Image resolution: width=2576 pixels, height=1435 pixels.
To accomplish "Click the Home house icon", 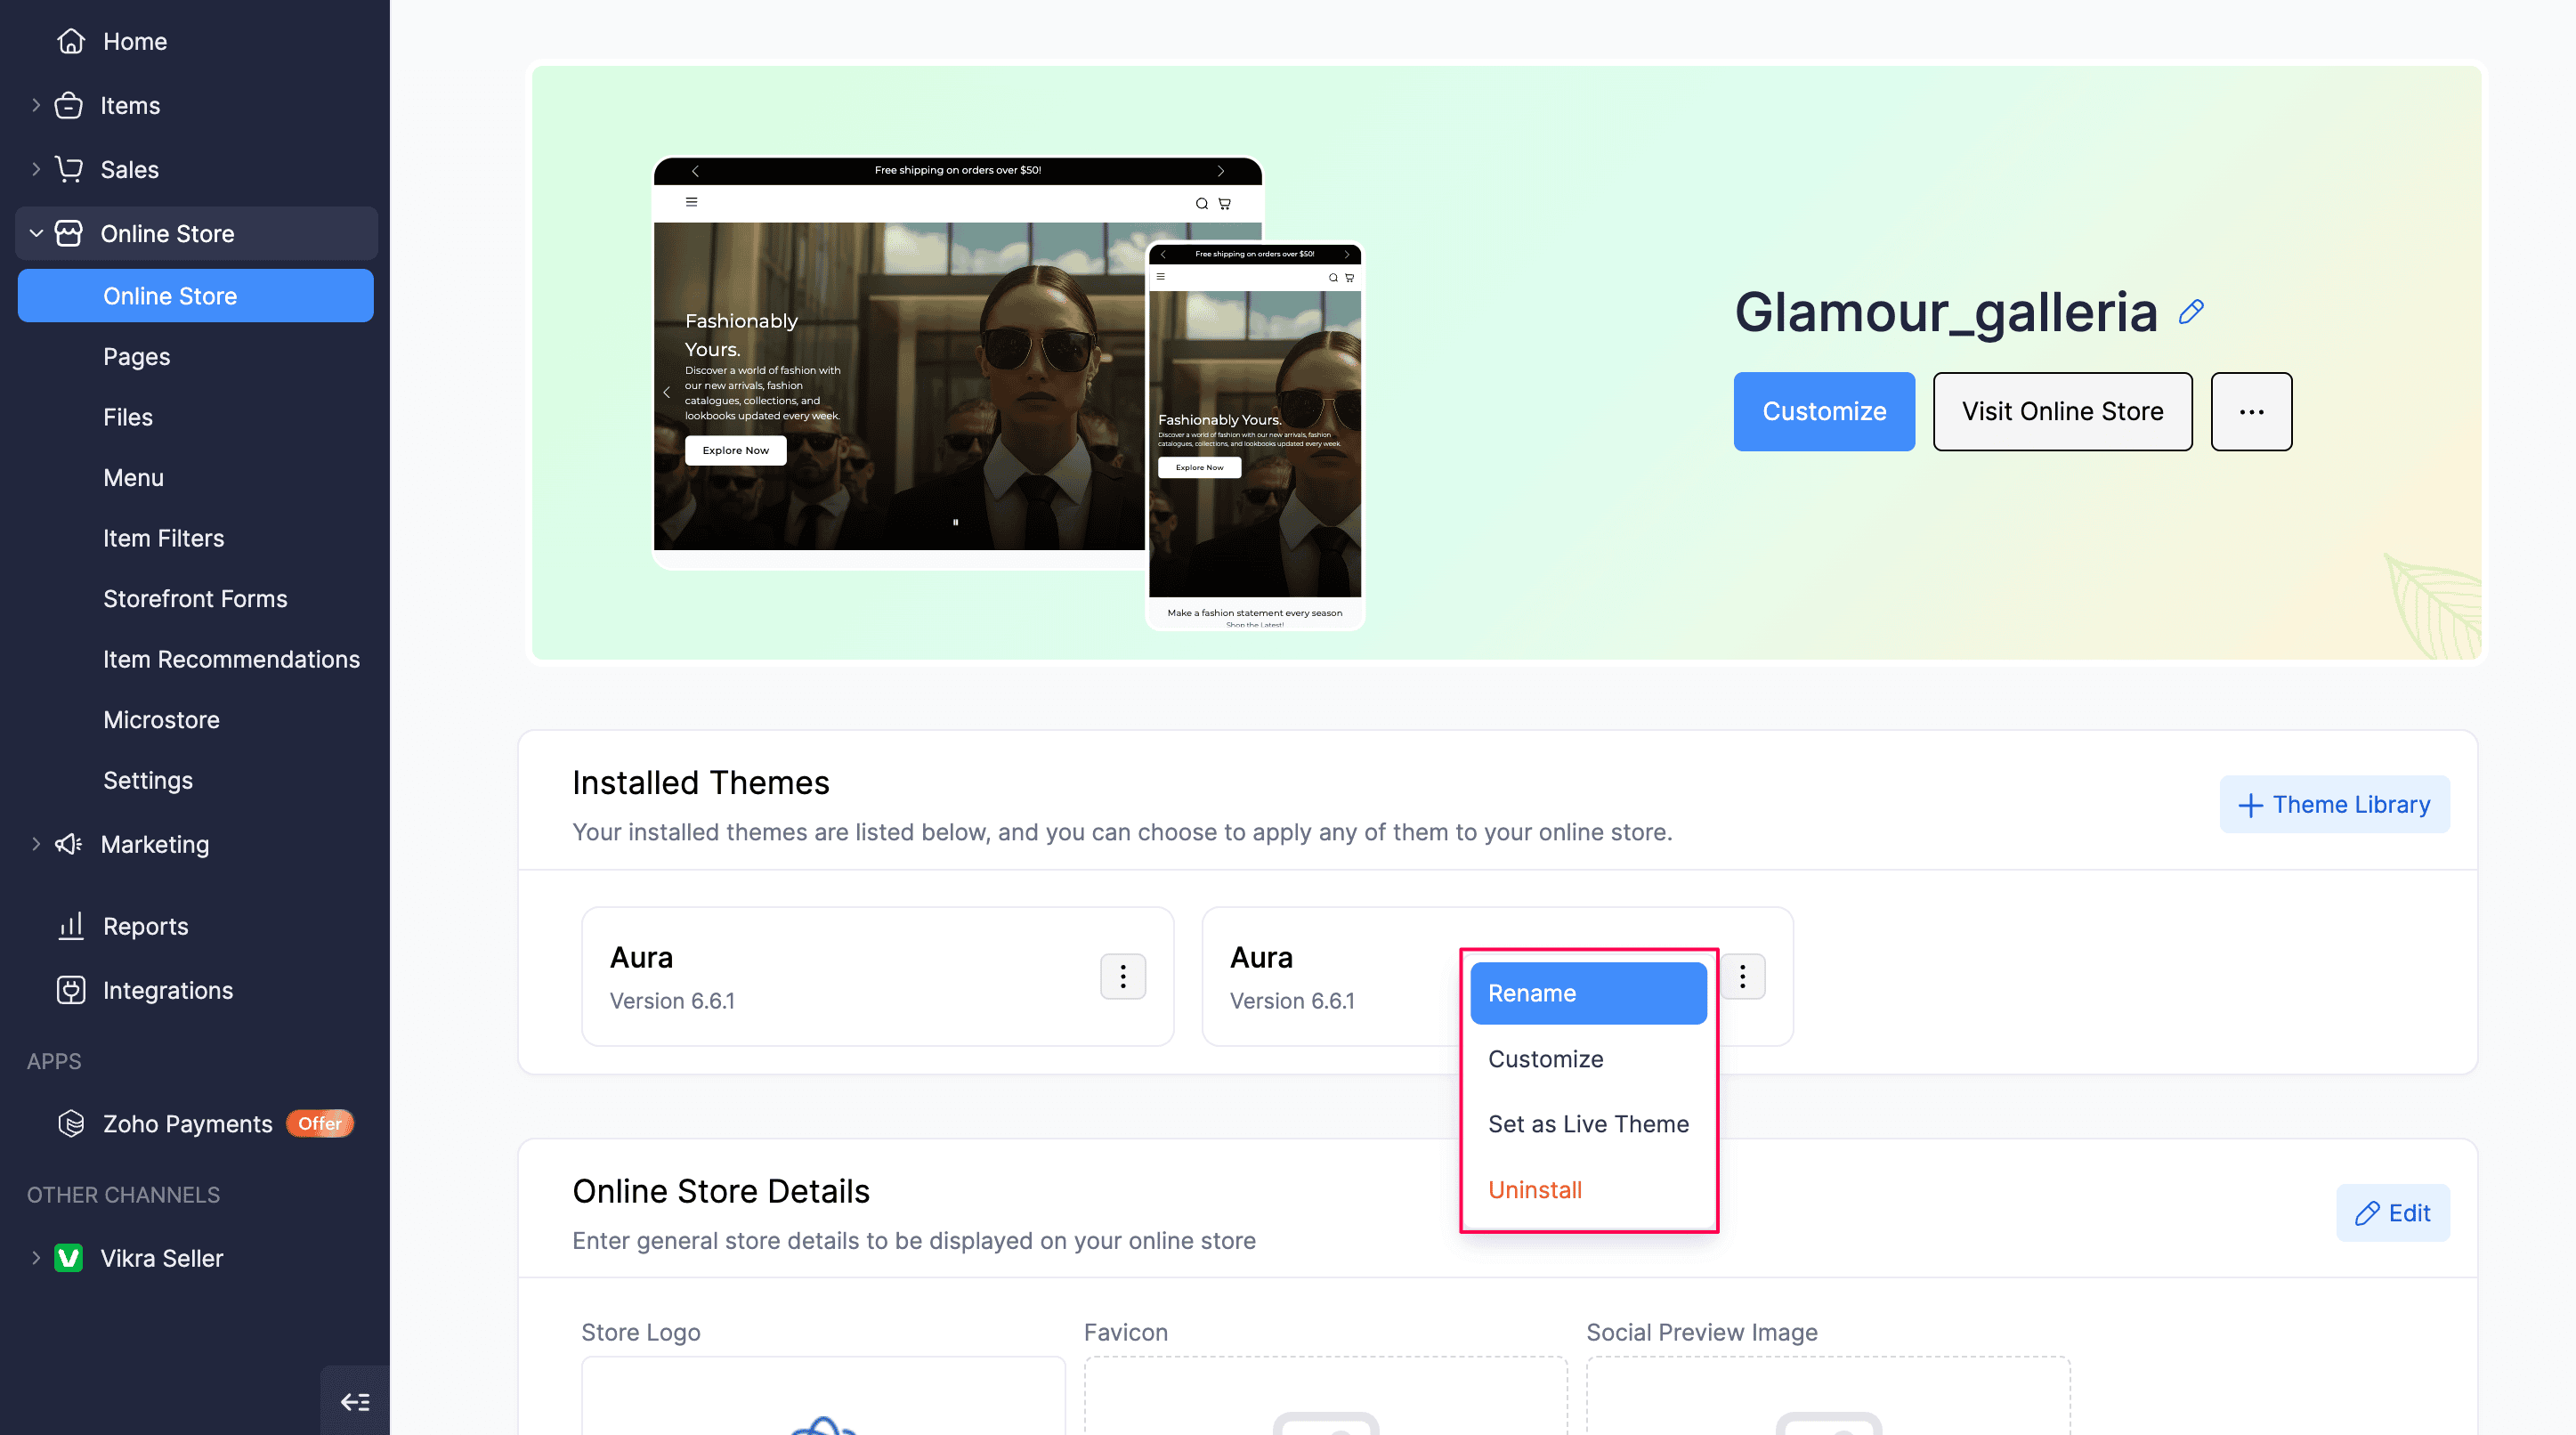I will [x=71, y=41].
